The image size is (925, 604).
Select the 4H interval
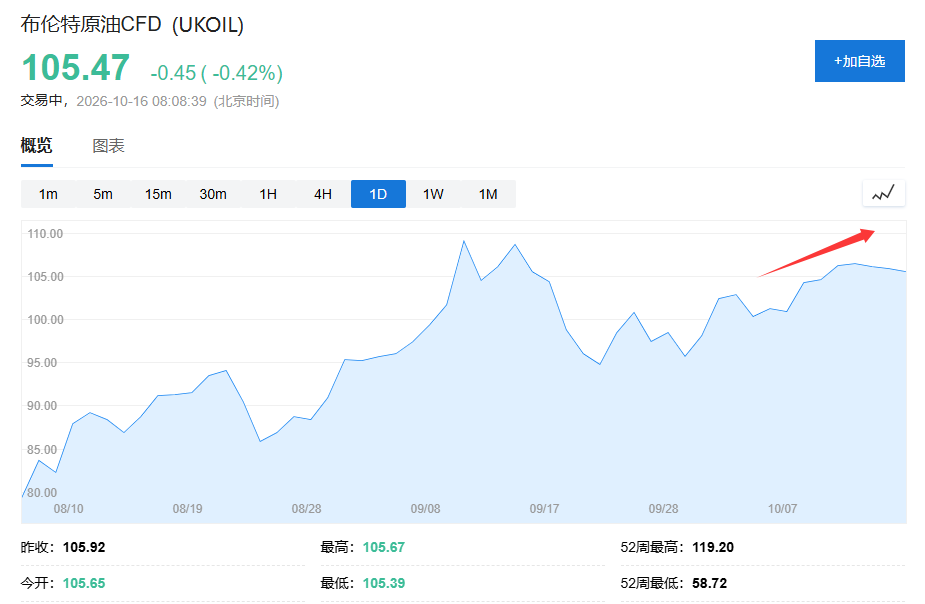[x=323, y=194]
